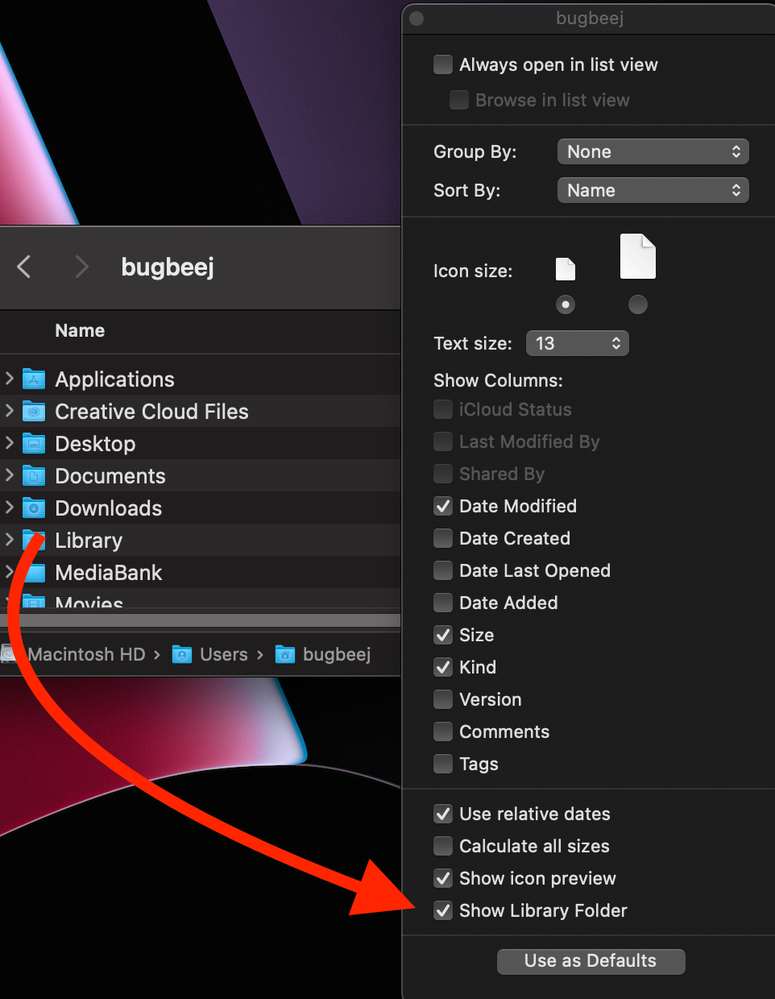Uncheck the Kind column
775x999 pixels.
click(443, 667)
